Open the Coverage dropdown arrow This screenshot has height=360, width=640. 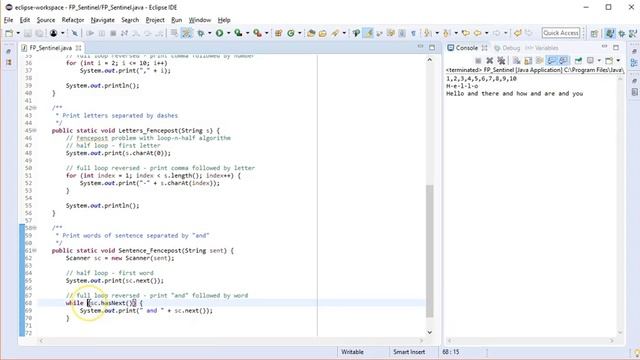pos(247,33)
